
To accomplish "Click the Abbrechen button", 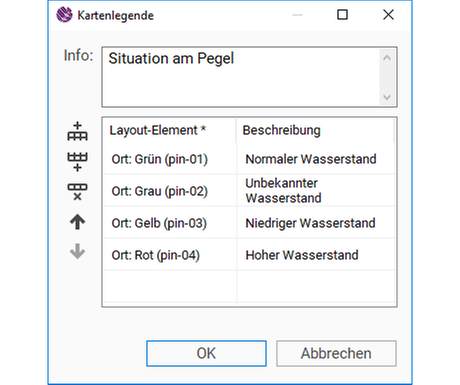I will point(336,353).
